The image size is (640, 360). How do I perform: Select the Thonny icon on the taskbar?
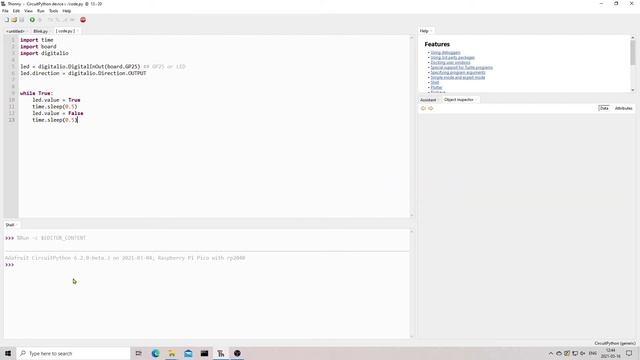[221, 353]
